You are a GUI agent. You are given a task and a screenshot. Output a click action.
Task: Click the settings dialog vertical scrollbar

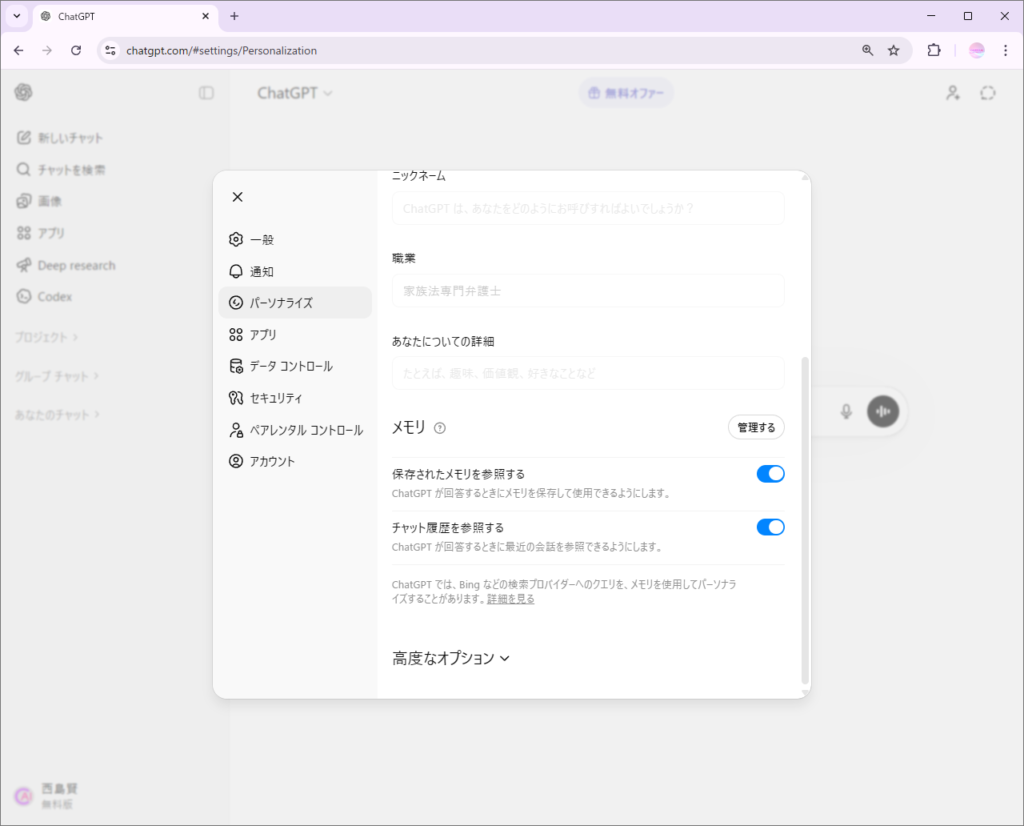click(805, 520)
